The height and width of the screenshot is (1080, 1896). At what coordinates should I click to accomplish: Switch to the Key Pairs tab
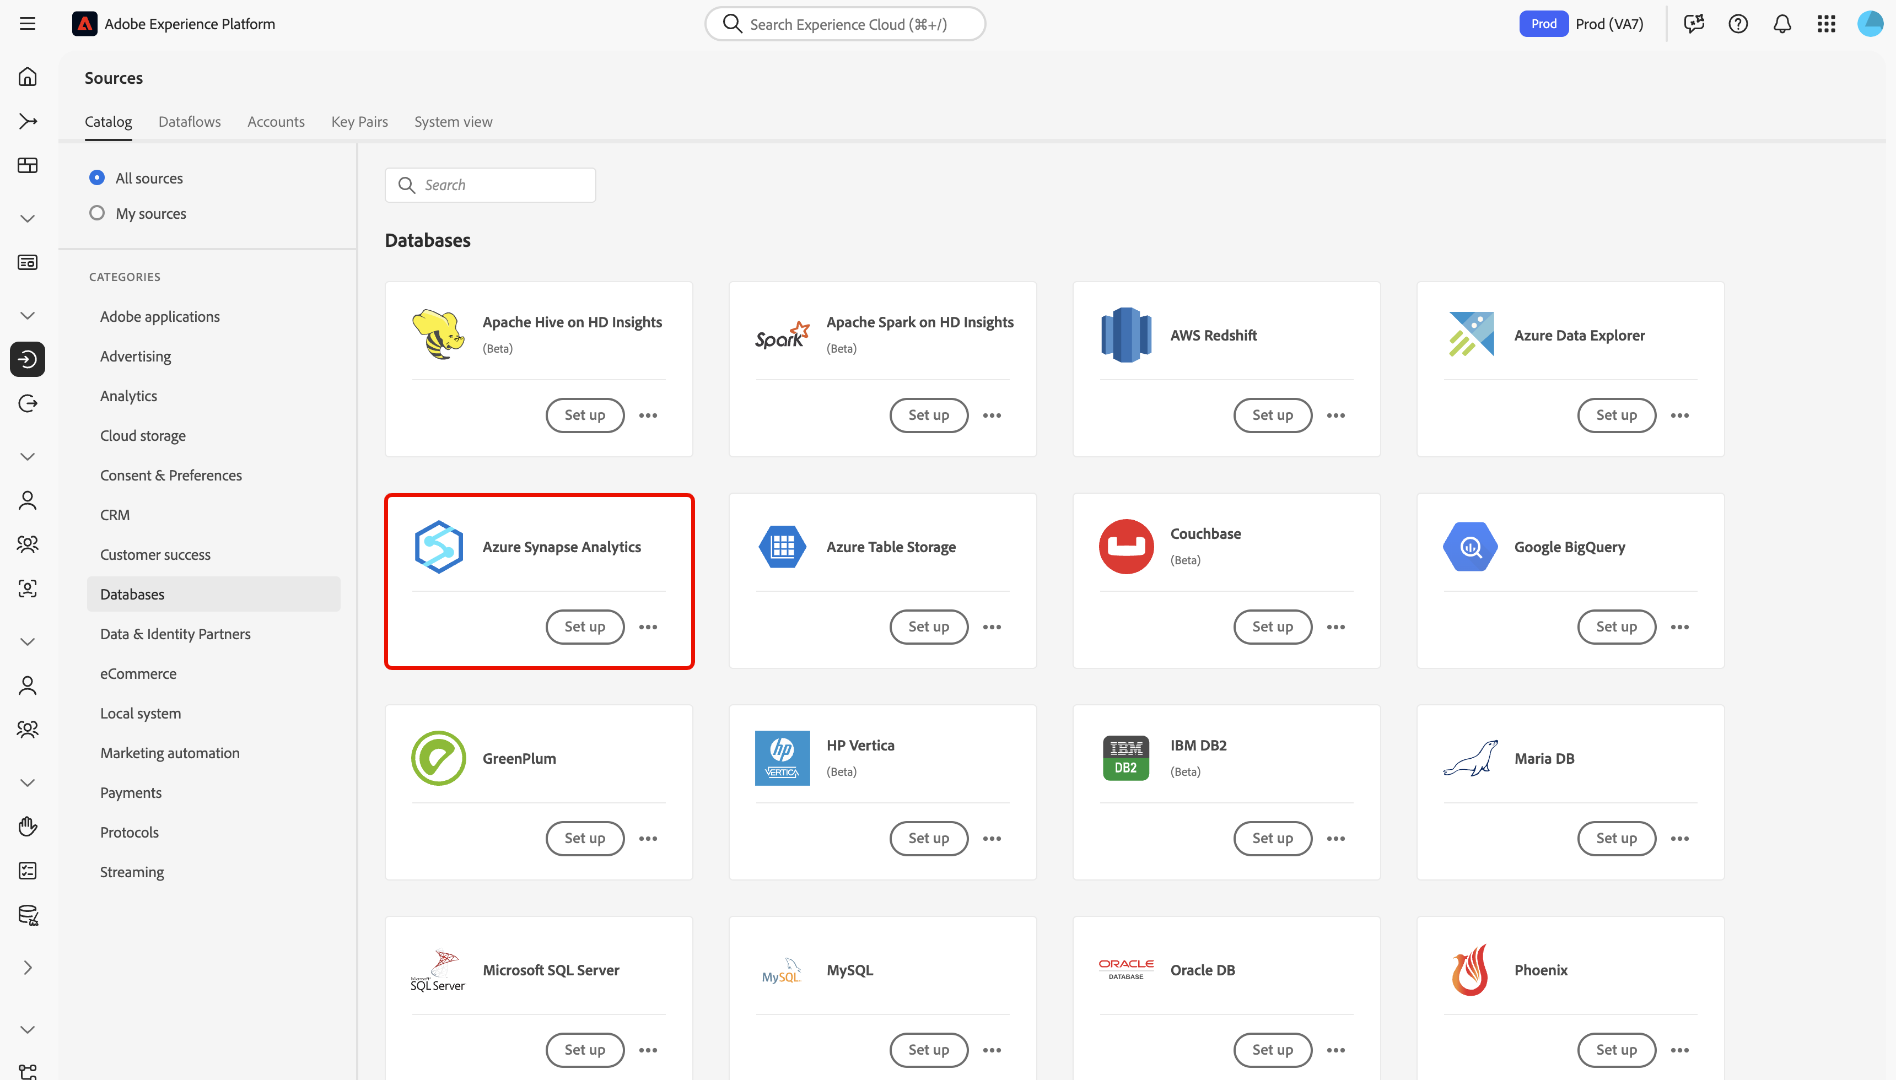pyautogui.click(x=360, y=122)
